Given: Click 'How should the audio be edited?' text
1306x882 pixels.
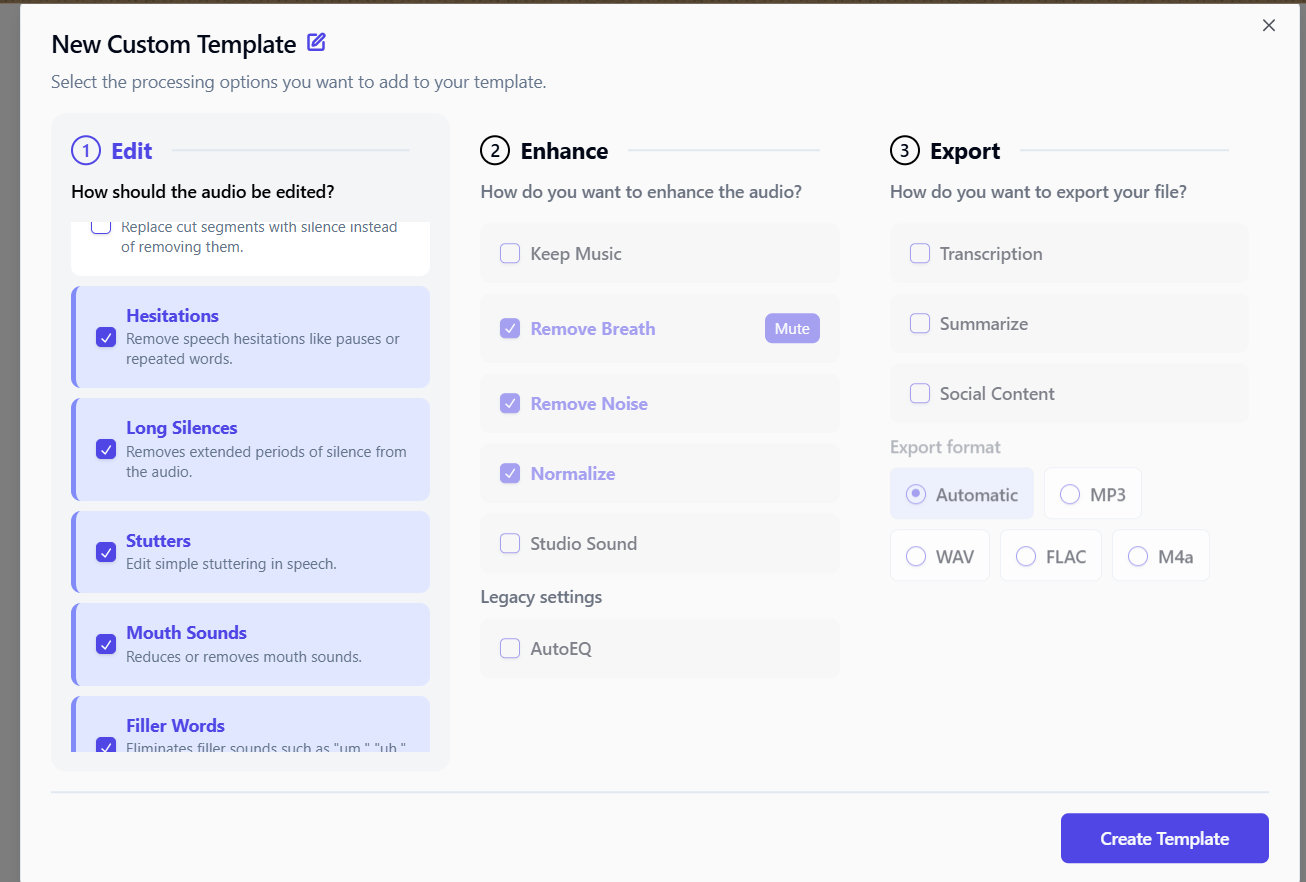Looking at the screenshot, I should pos(203,191).
